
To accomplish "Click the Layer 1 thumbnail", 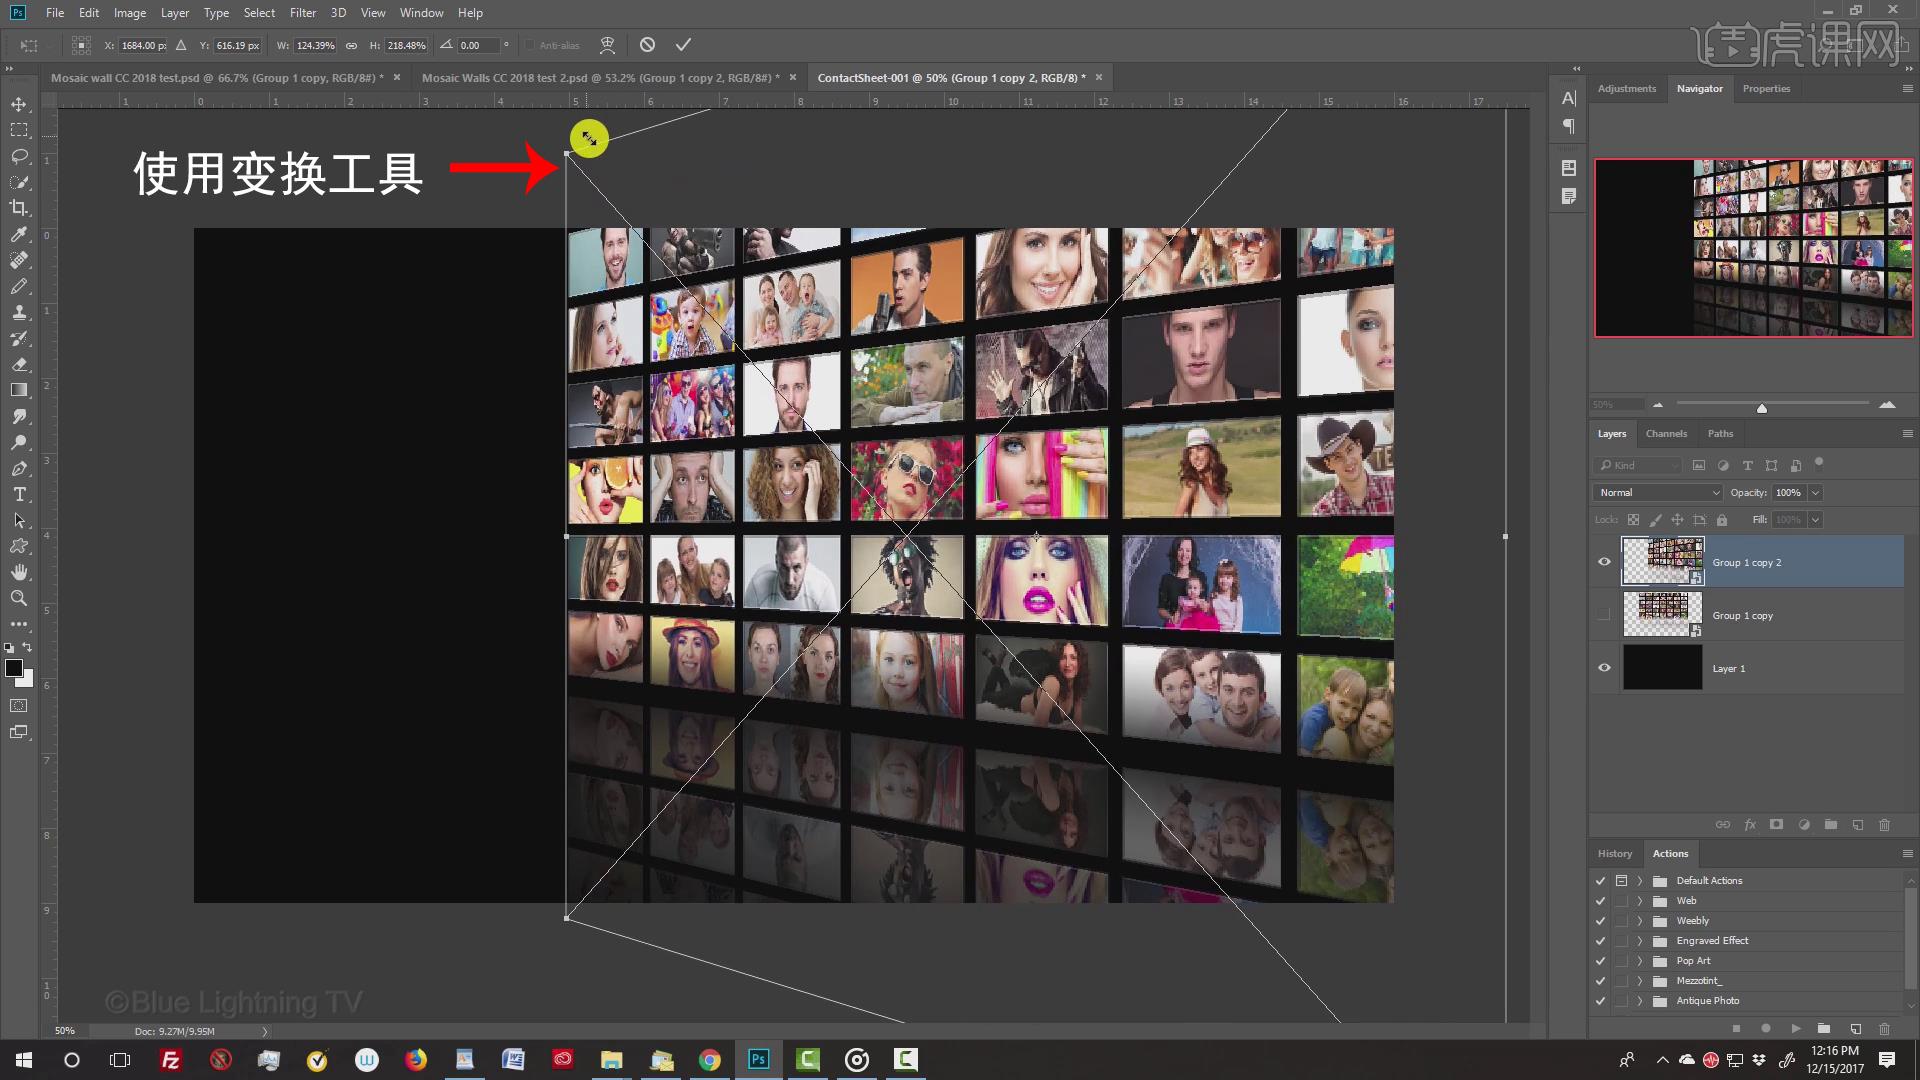I will pyautogui.click(x=1662, y=668).
